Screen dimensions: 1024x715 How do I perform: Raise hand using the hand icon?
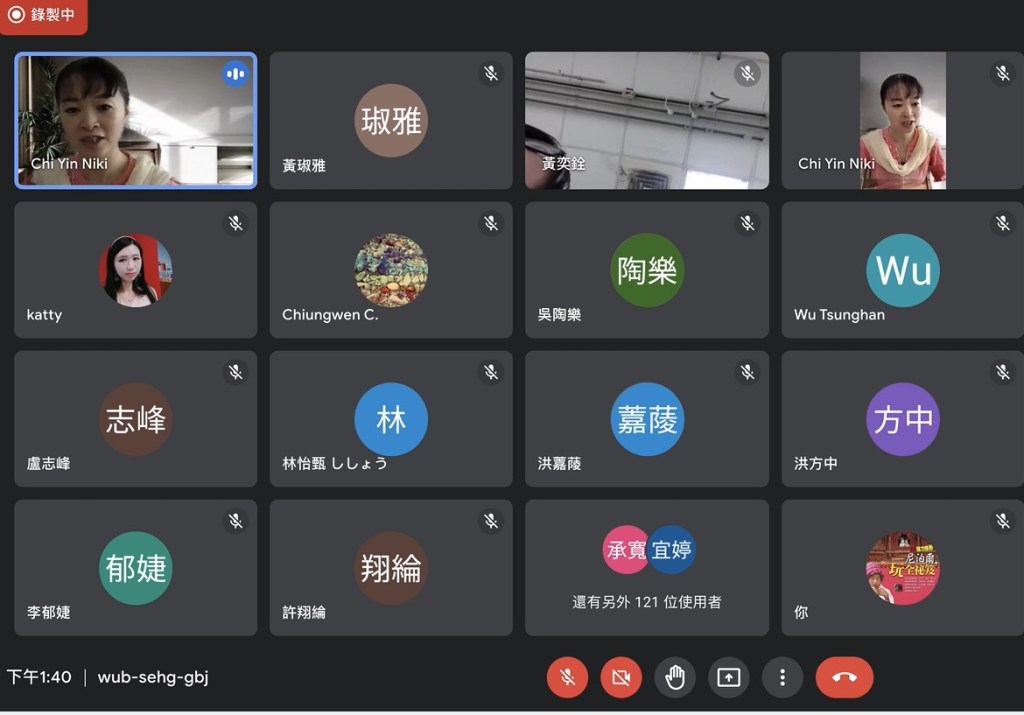tap(675, 678)
